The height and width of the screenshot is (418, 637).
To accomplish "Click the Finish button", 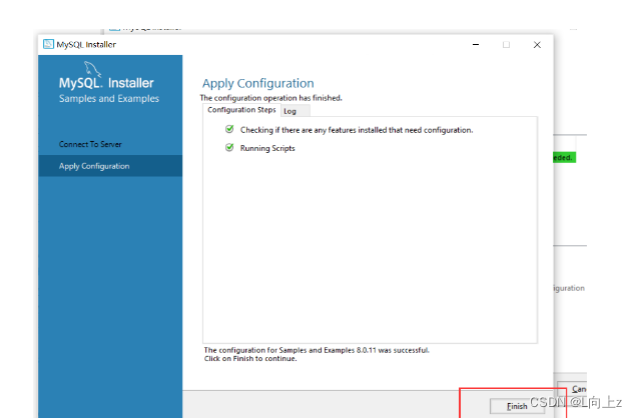I will pyautogui.click(x=517, y=406).
